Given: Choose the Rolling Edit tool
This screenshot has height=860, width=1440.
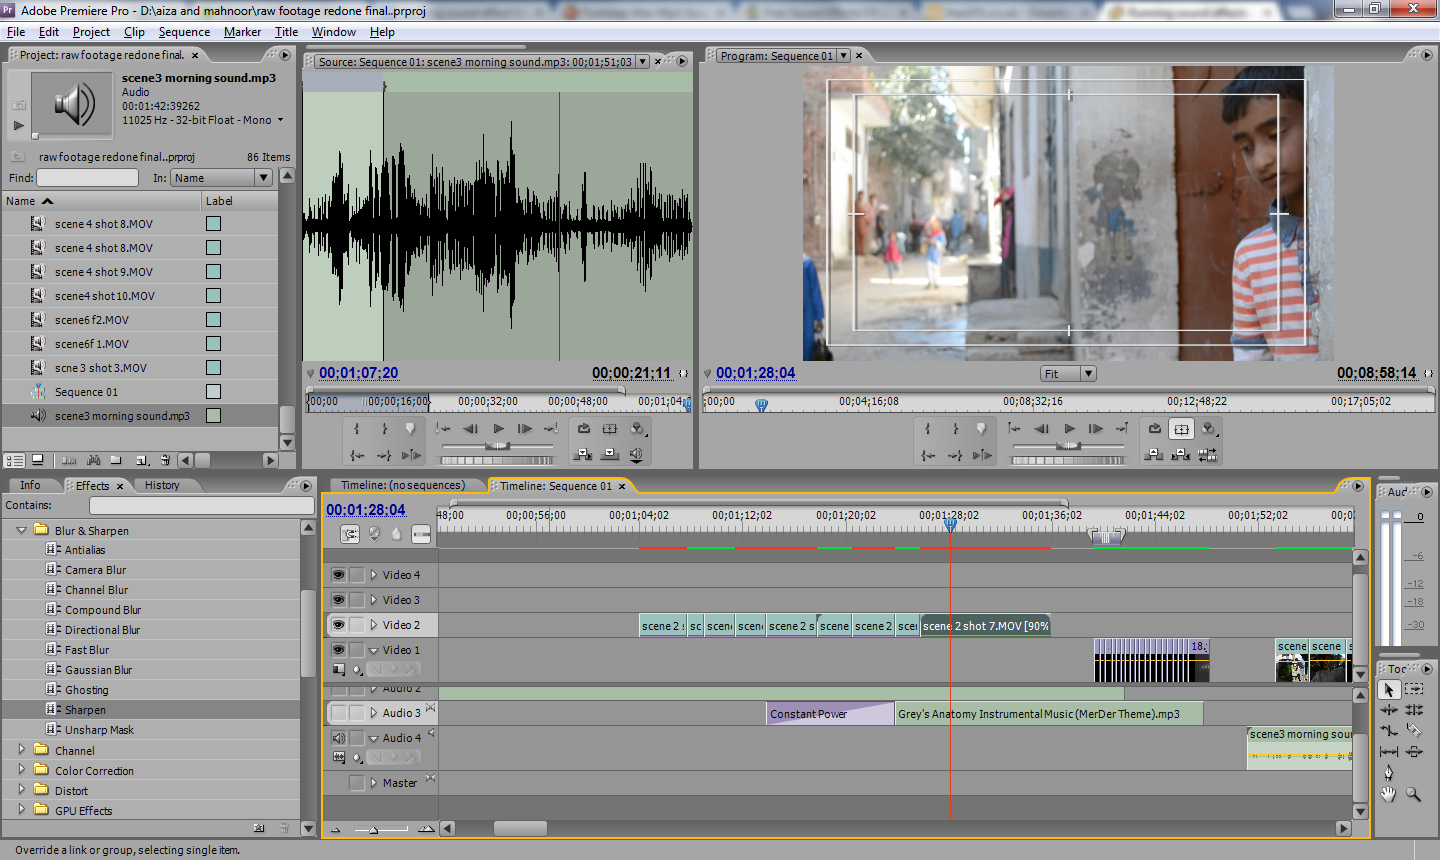Looking at the screenshot, I should (x=1414, y=710).
